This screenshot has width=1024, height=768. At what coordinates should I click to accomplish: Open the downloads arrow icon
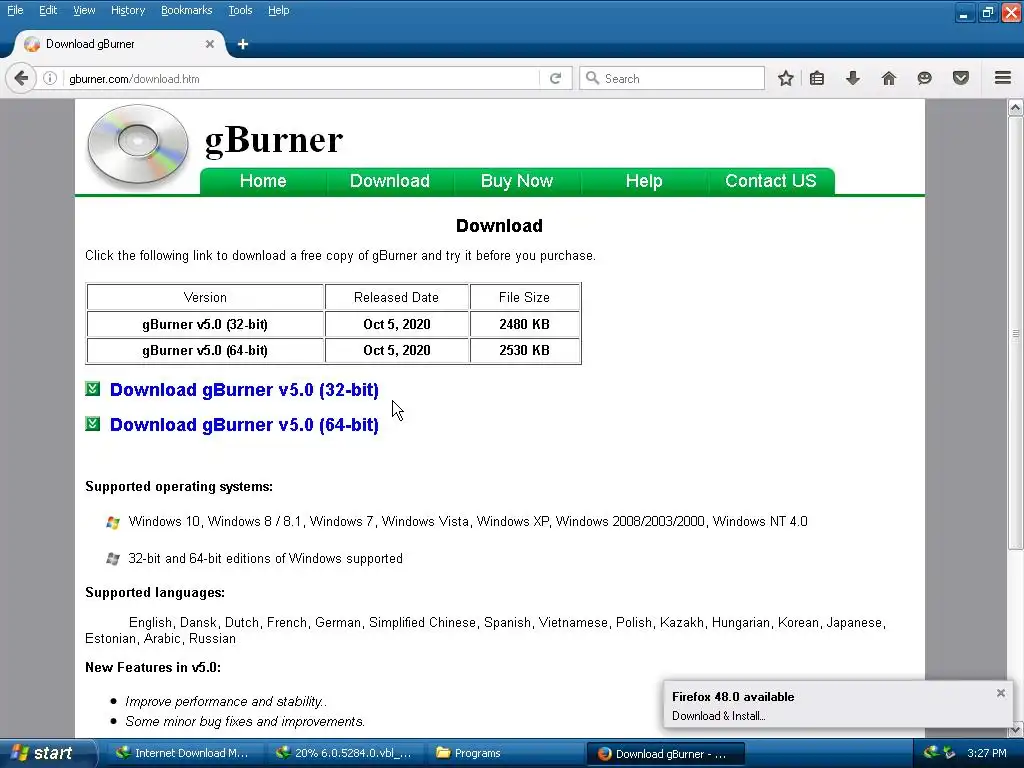pos(853,78)
